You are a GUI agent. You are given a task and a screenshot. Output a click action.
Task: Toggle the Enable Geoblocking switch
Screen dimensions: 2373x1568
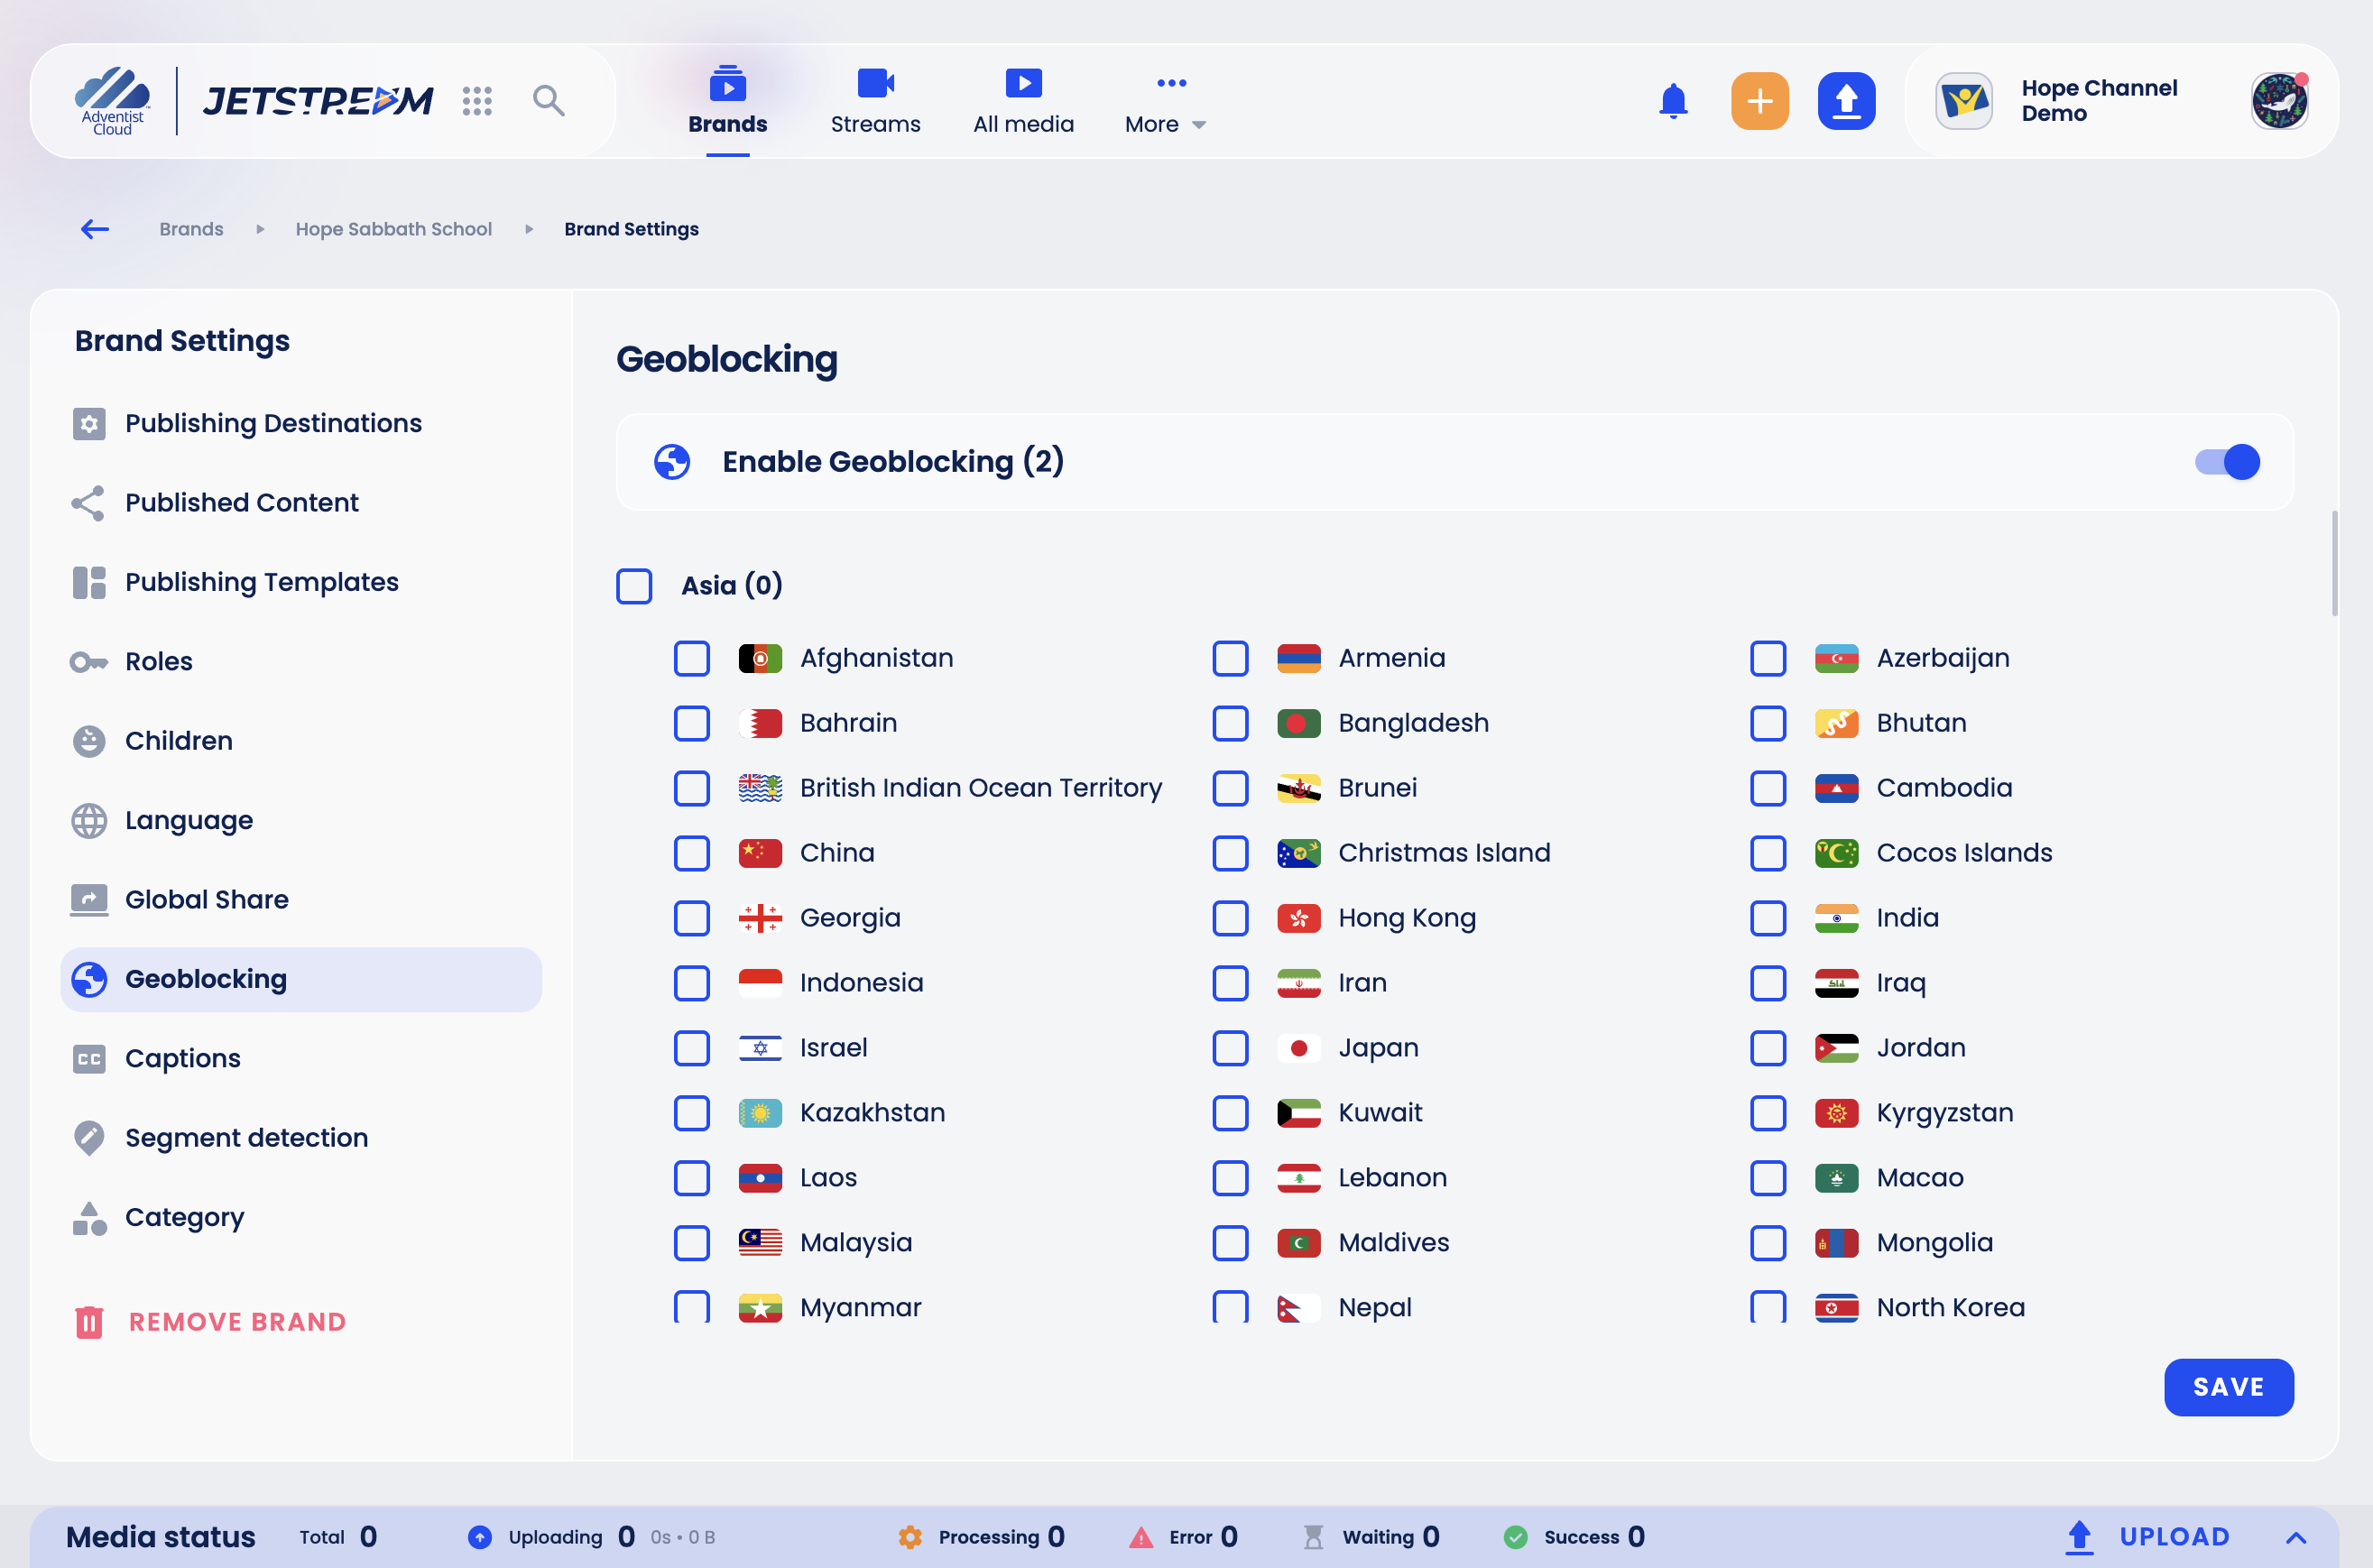coord(2227,462)
